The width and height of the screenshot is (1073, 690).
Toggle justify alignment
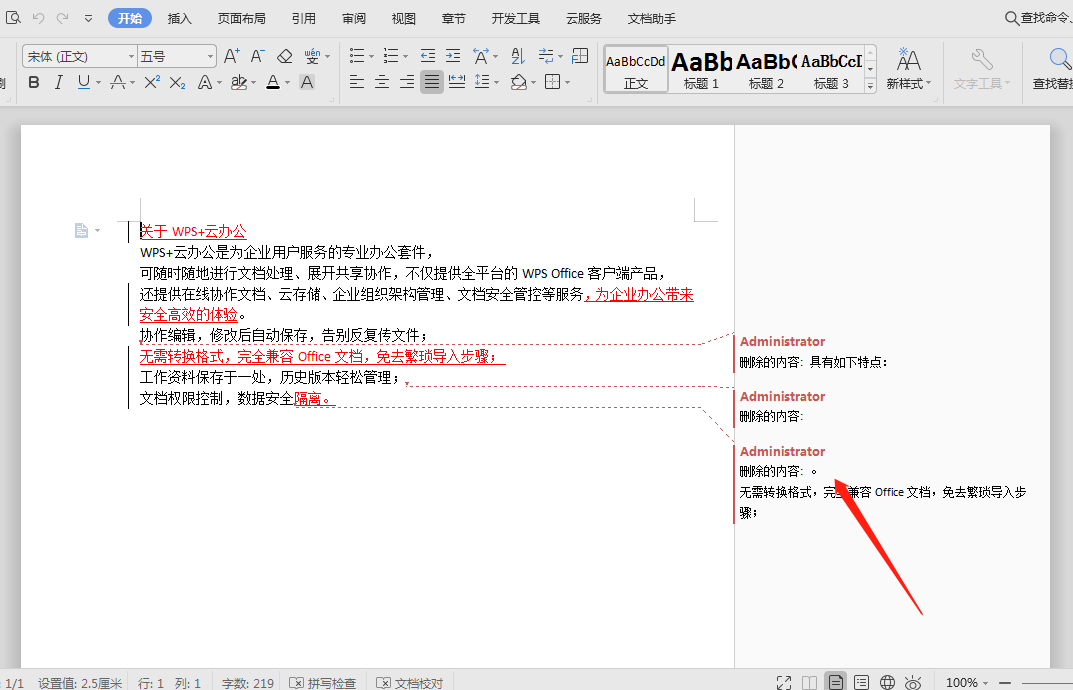click(x=432, y=83)
